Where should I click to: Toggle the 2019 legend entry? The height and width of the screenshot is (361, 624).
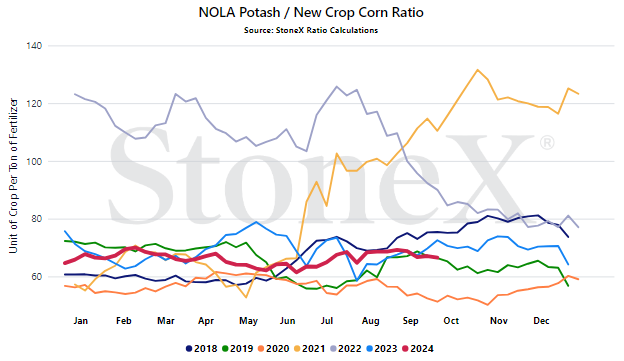tap(238, 349)
